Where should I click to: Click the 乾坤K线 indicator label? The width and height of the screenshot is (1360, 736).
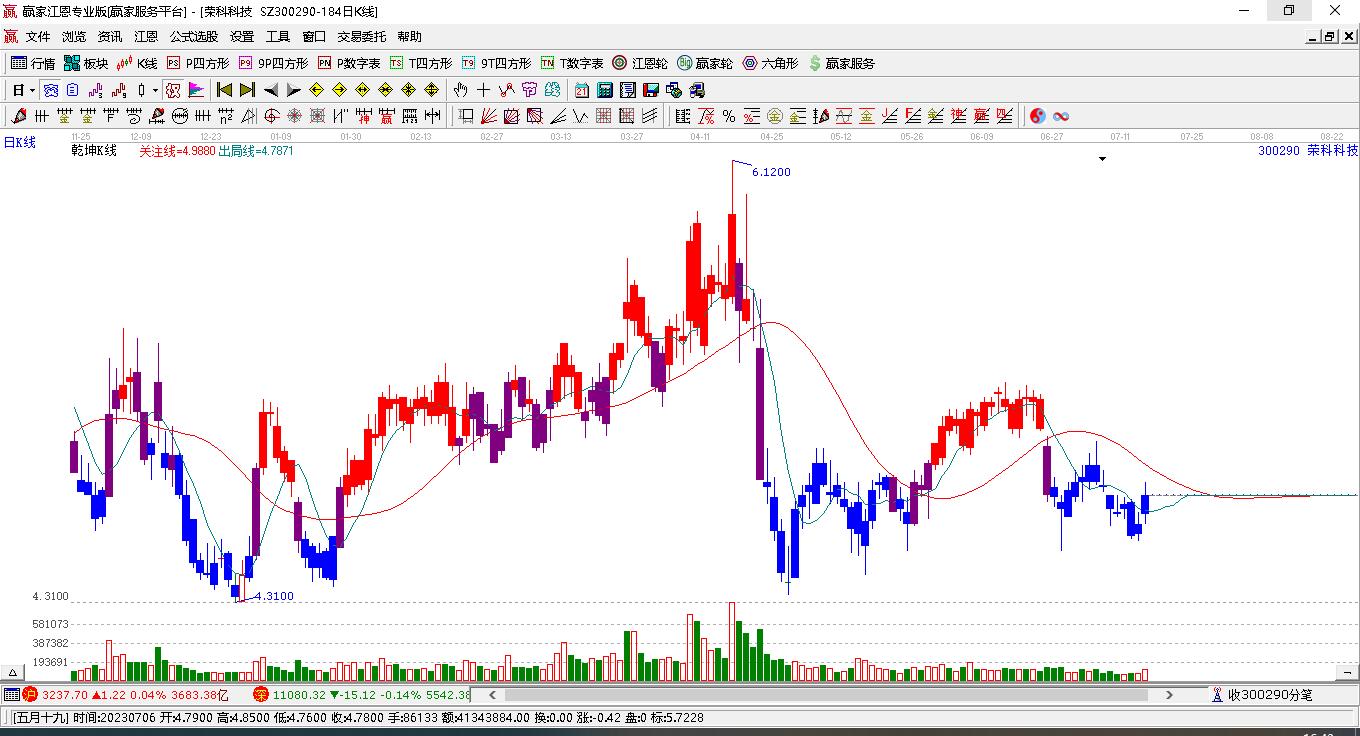coord(94,151)
